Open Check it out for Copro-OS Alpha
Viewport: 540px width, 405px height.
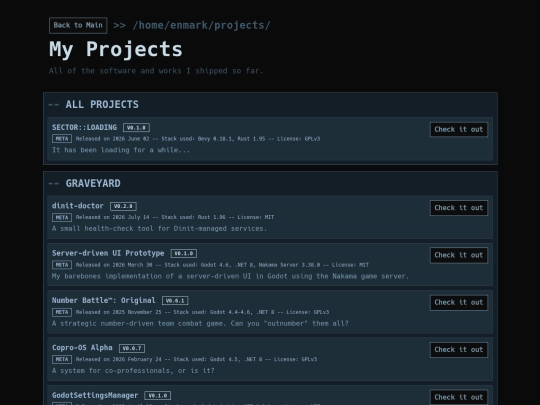tap(459, 350)
